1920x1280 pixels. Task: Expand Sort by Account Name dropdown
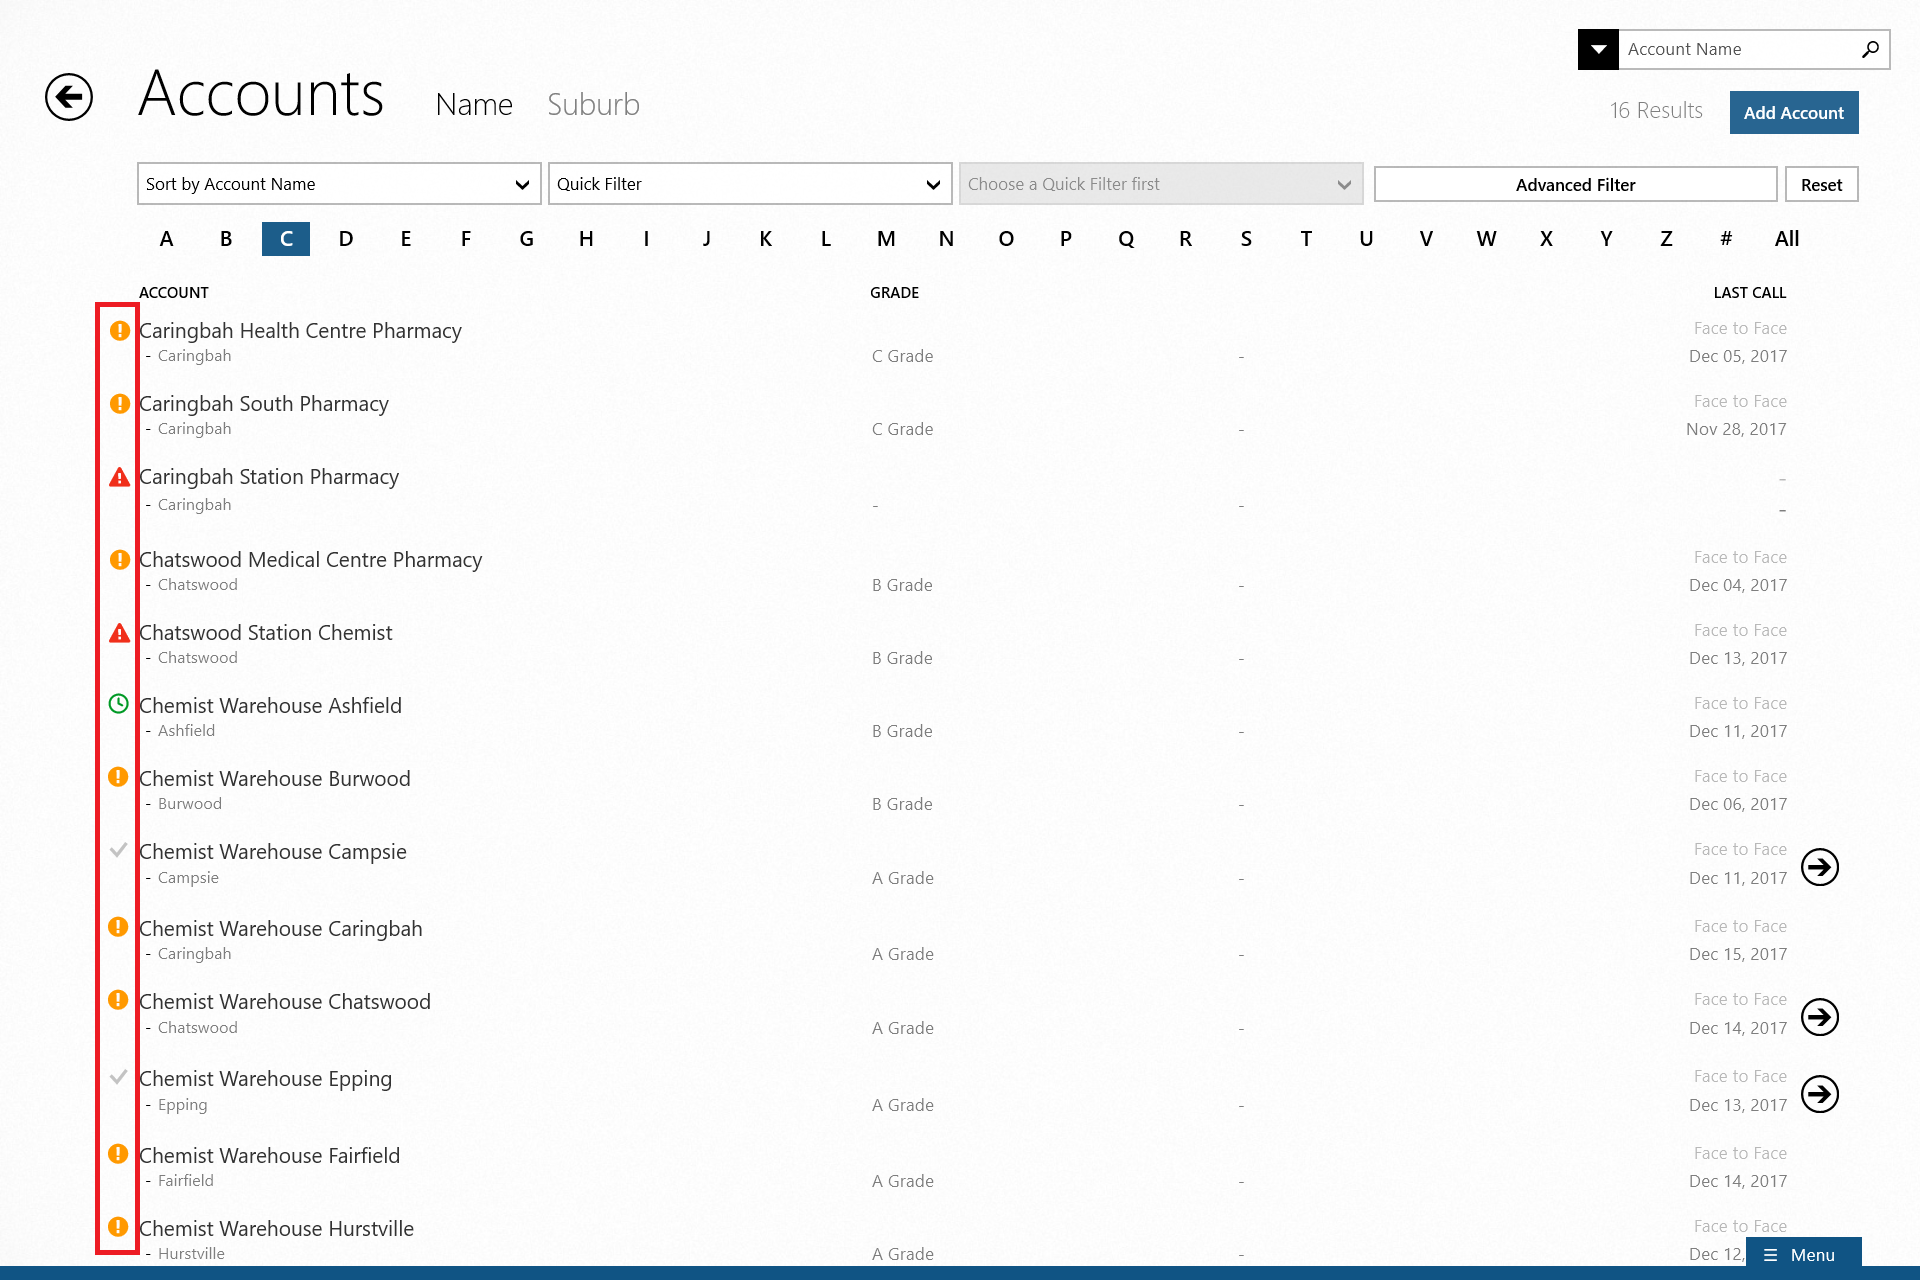[x=339, y=184]
